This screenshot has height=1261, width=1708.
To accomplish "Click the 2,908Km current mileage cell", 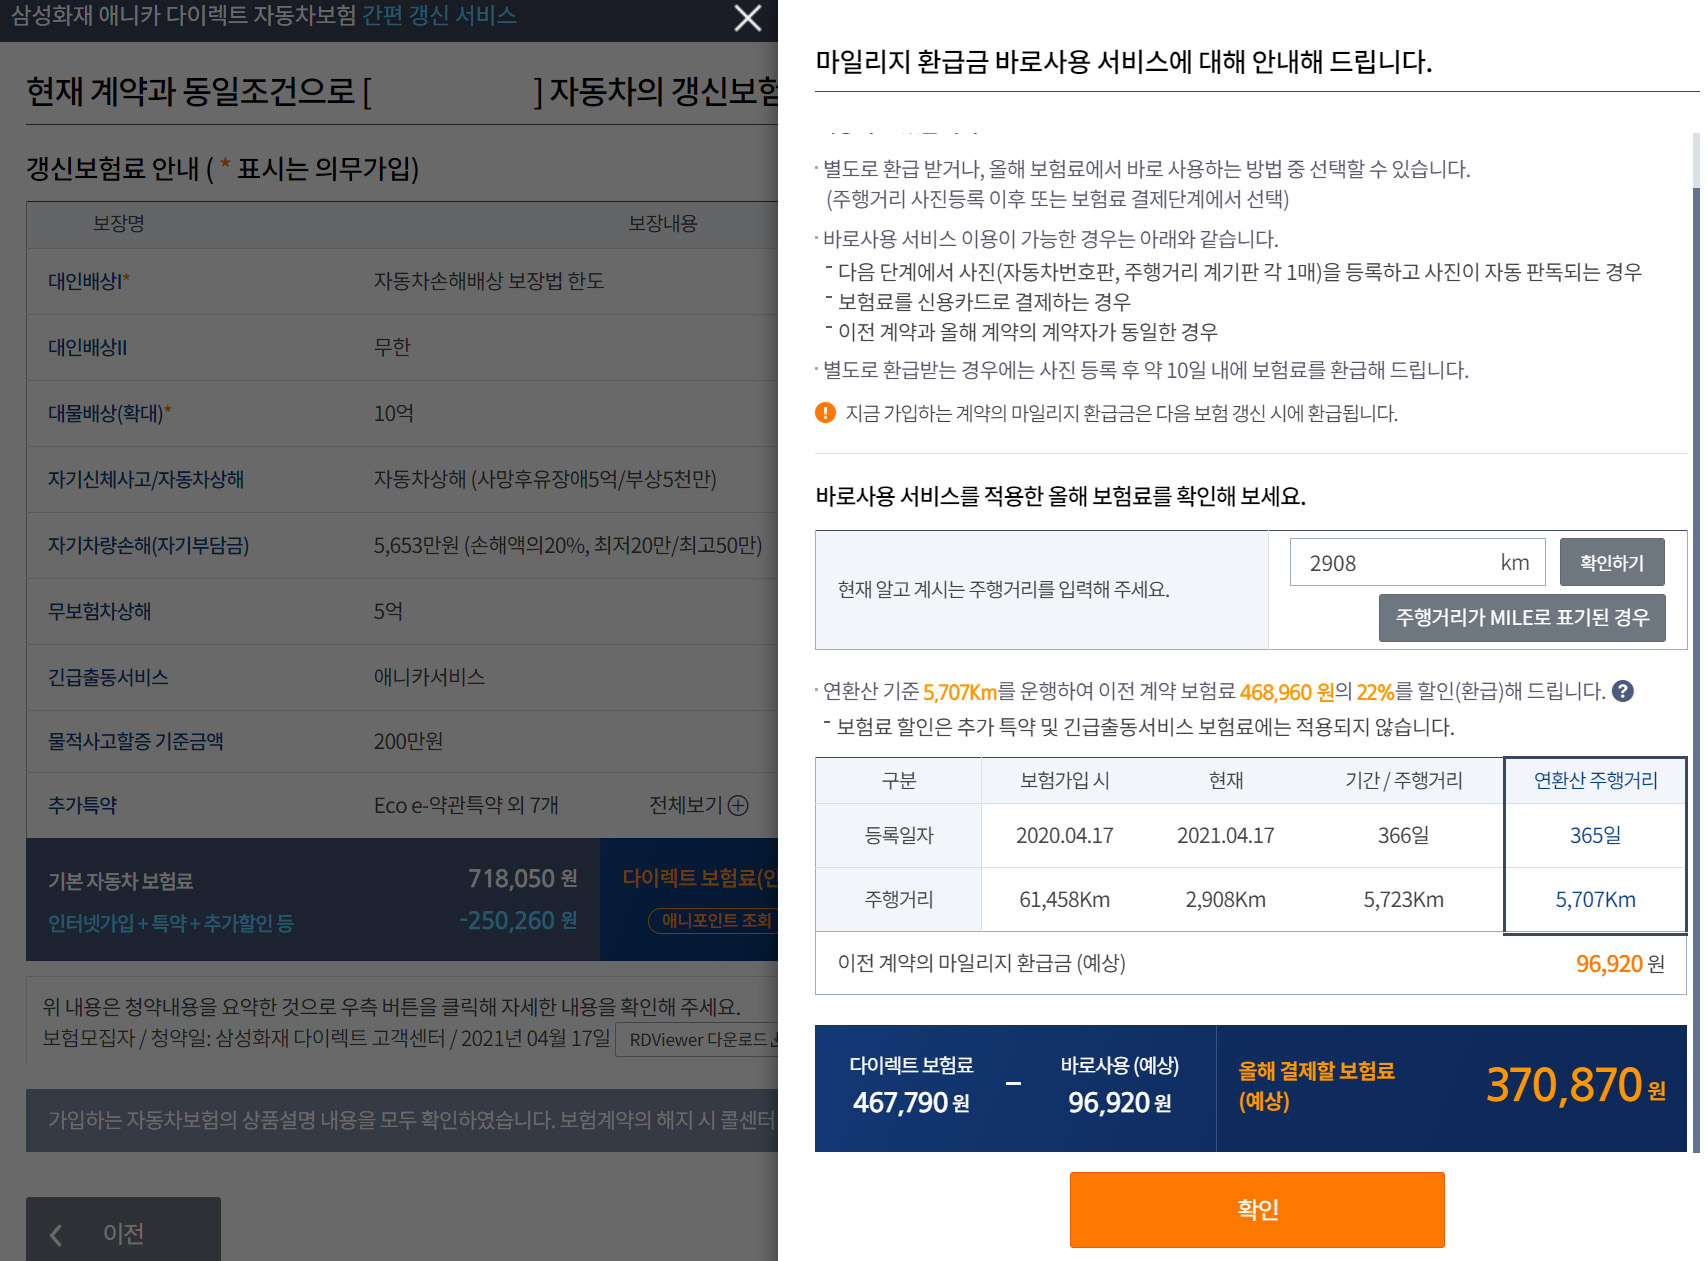I will (1225, 899).
